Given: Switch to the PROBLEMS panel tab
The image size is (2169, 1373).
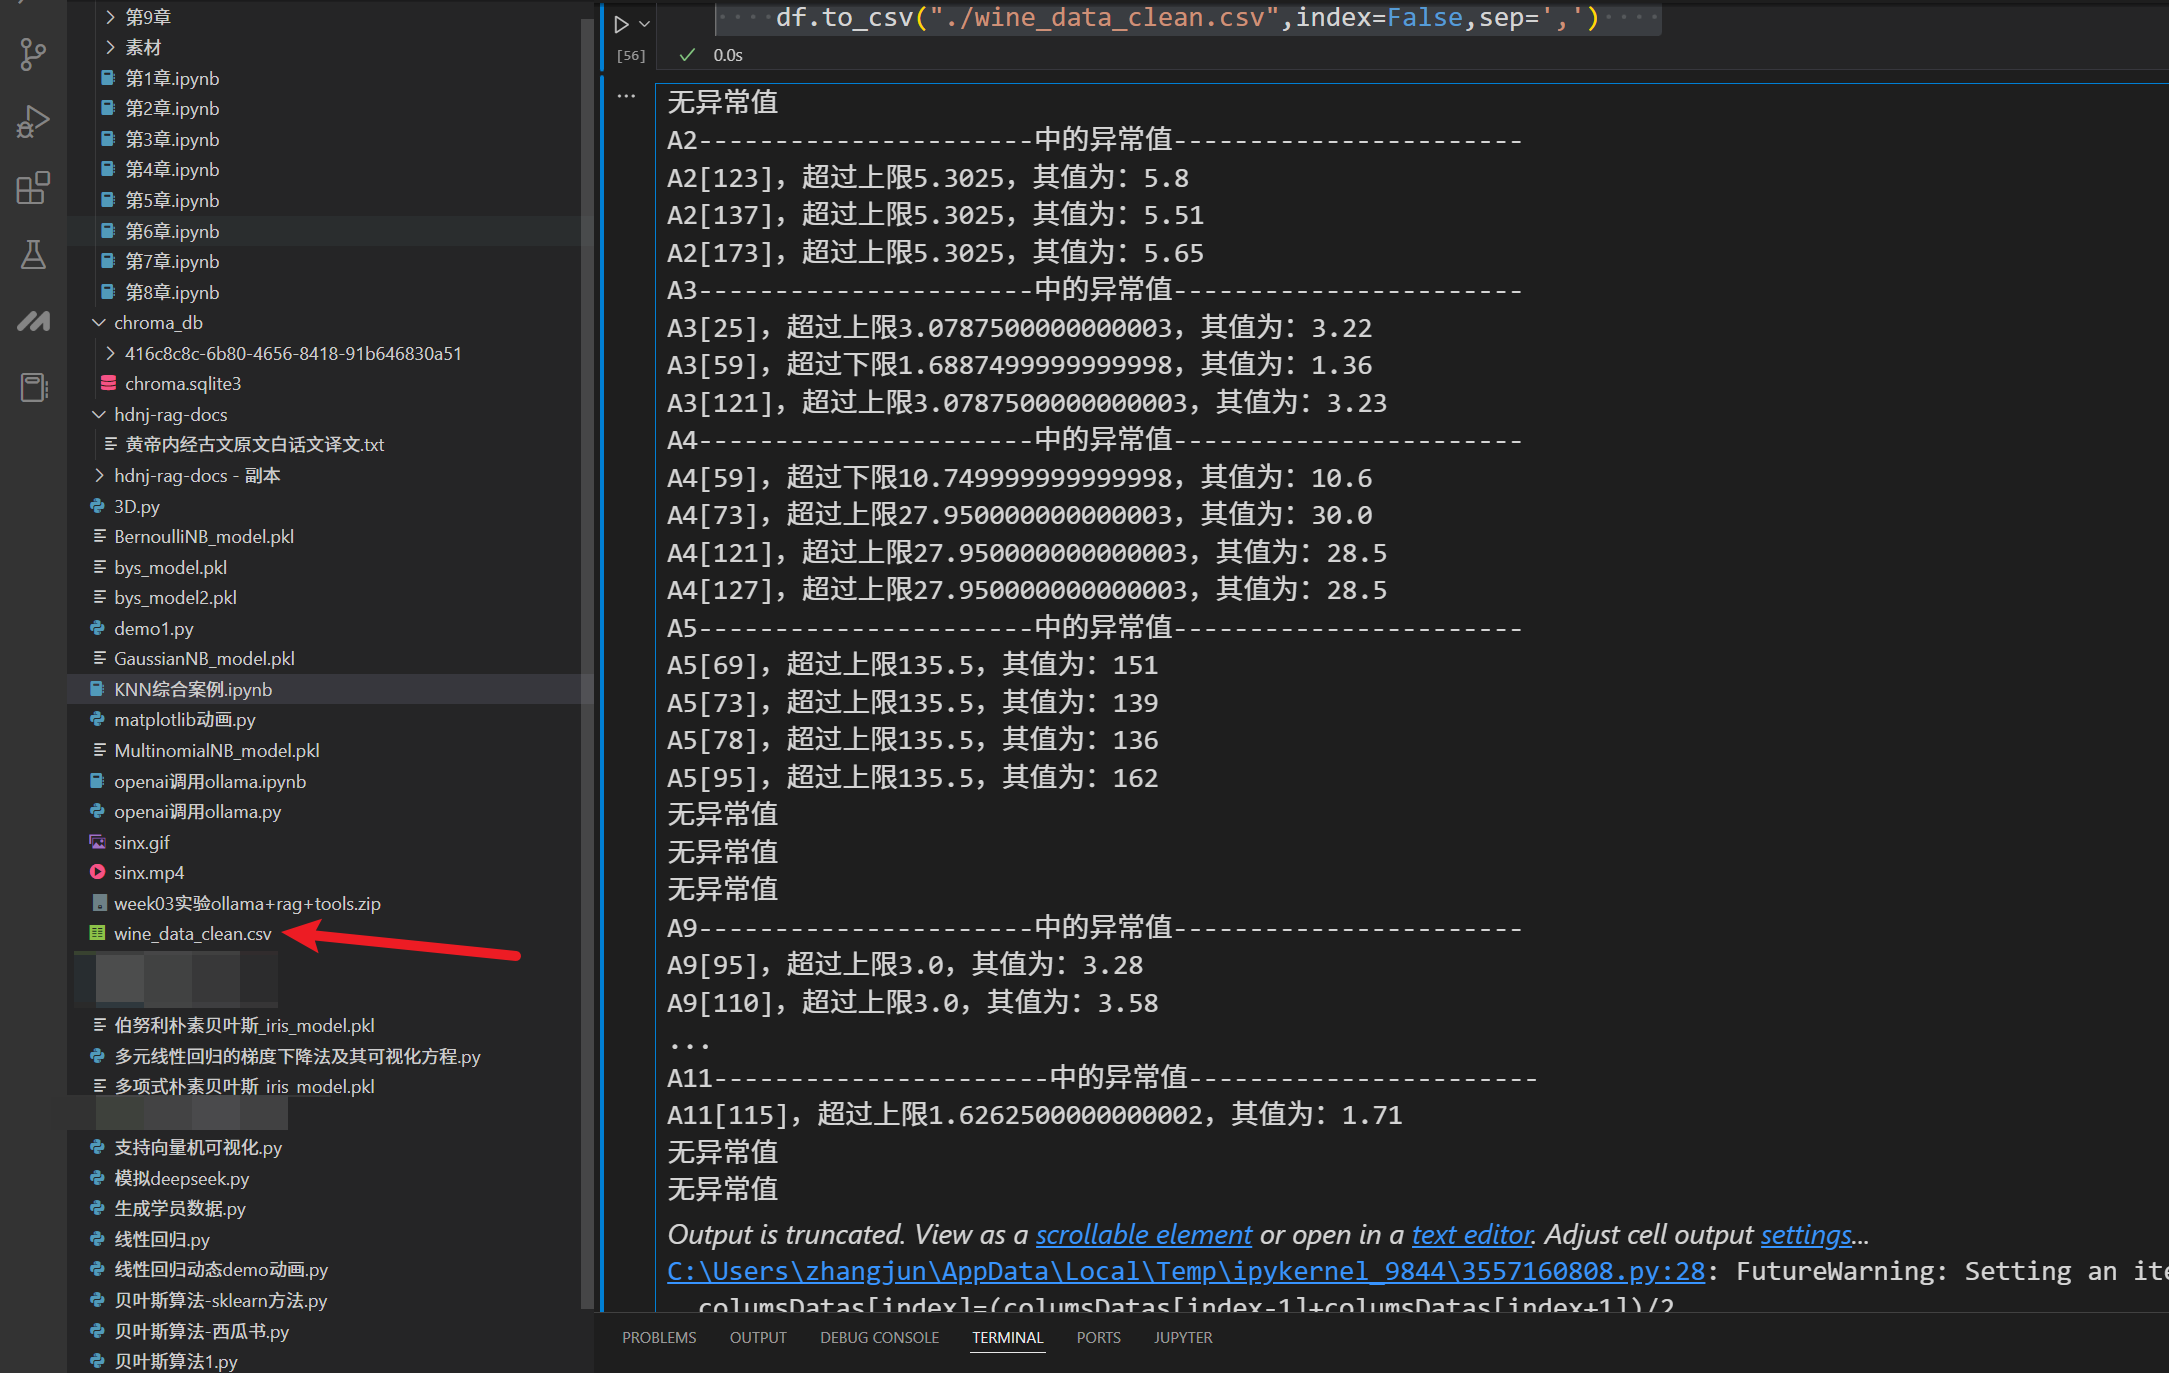Looking at the screenshot, I should click(x=659, y=1338).
